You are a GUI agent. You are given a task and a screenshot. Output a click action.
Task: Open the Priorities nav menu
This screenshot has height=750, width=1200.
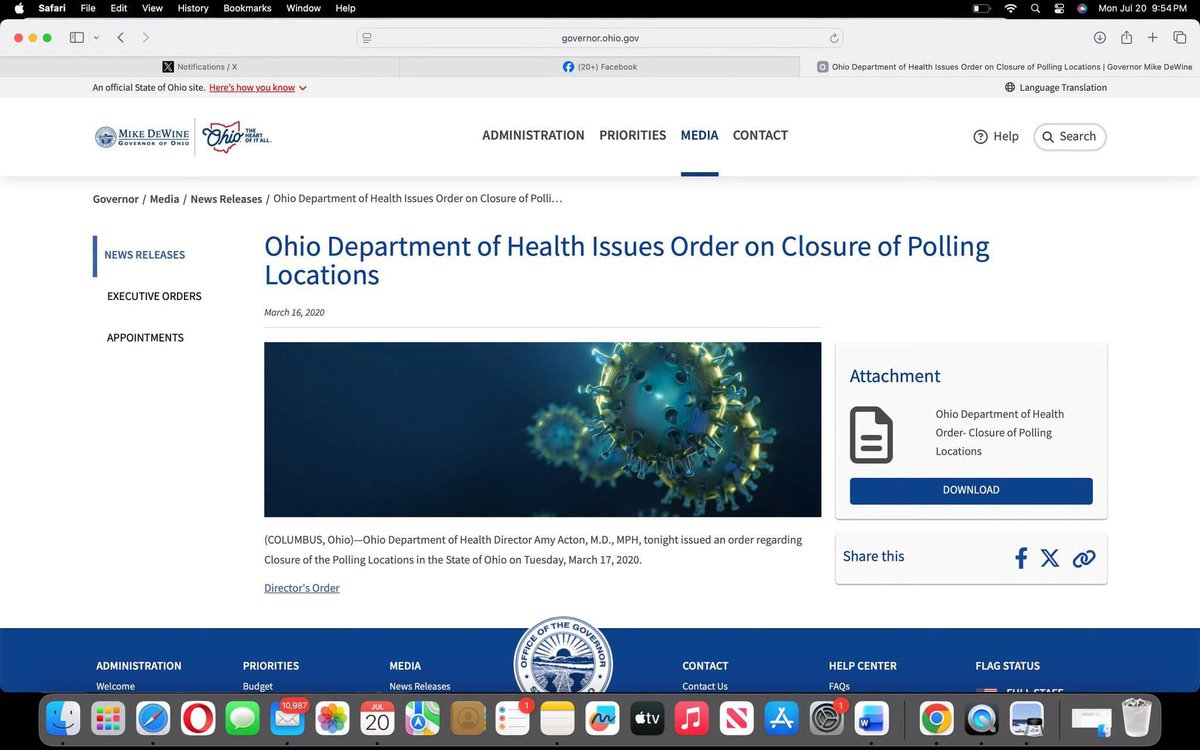point(633,136)
